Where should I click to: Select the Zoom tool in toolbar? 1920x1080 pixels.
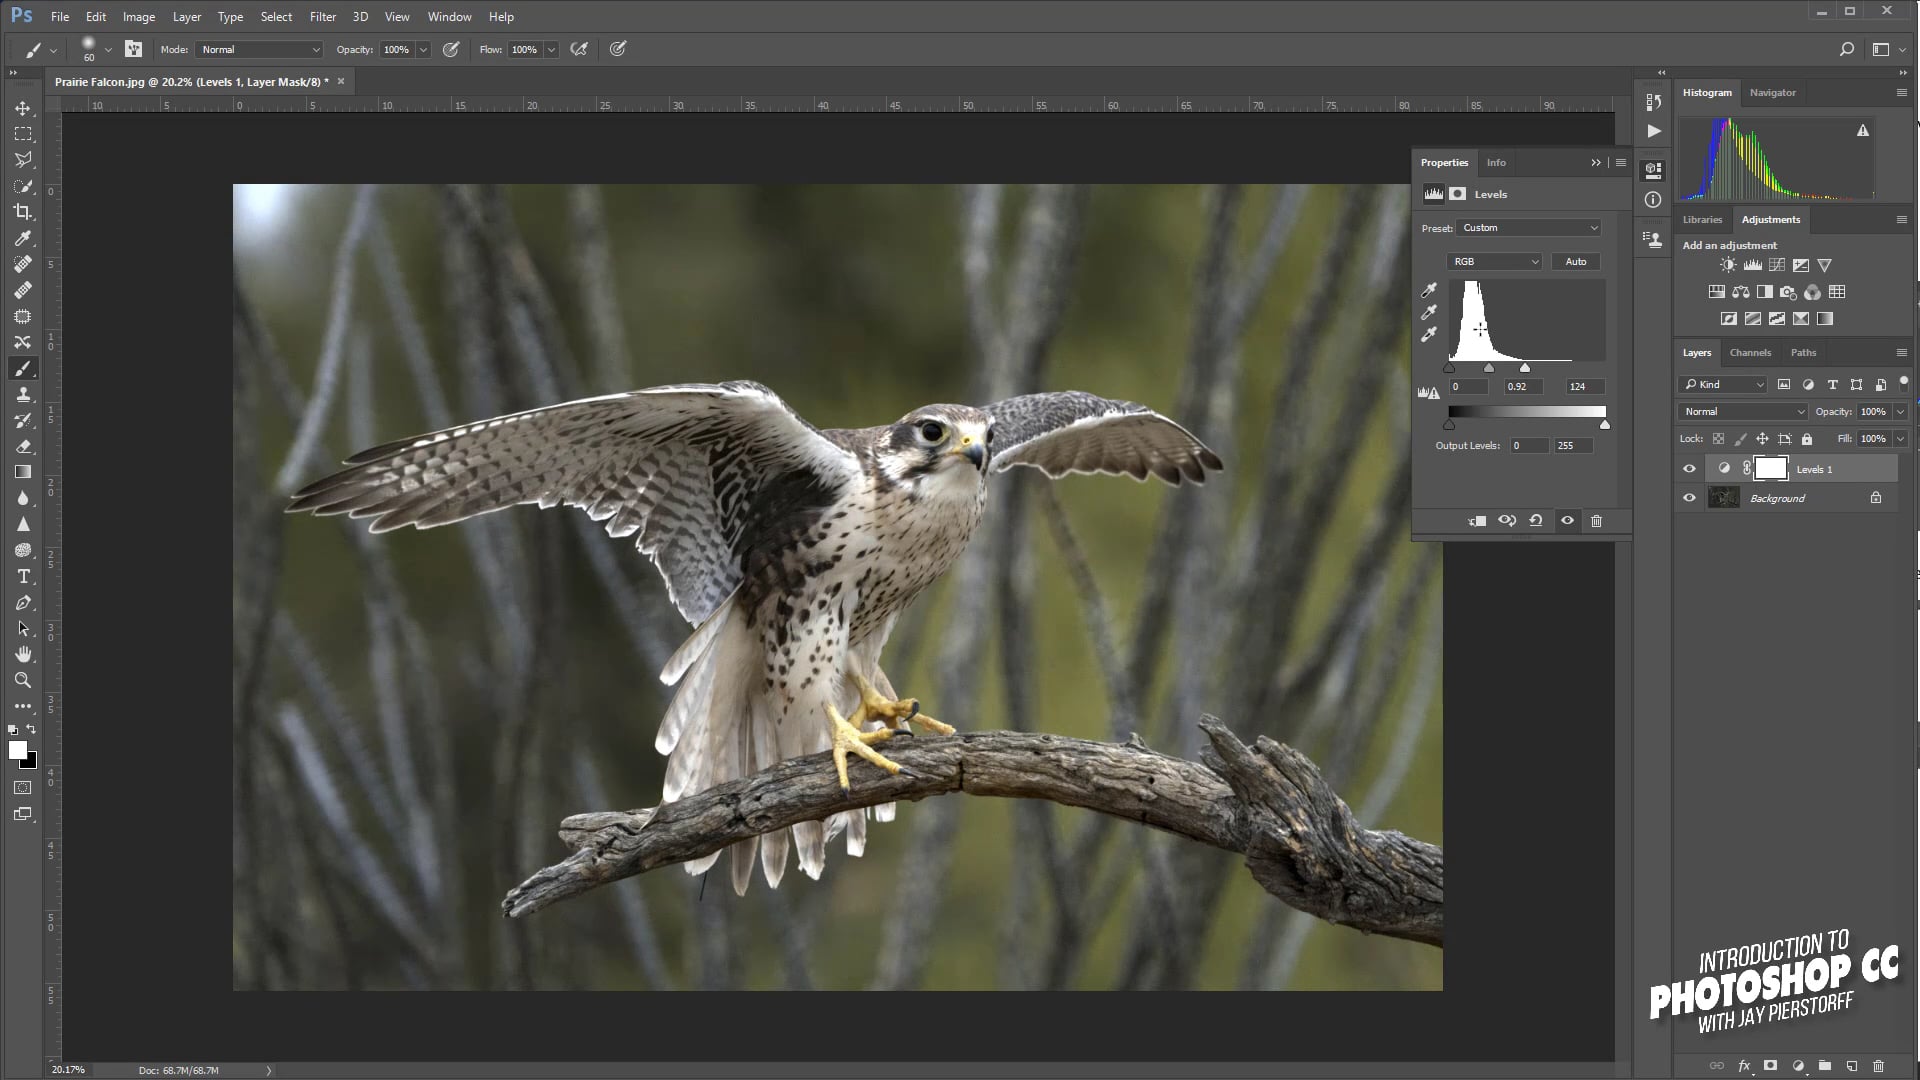(22, 680)
